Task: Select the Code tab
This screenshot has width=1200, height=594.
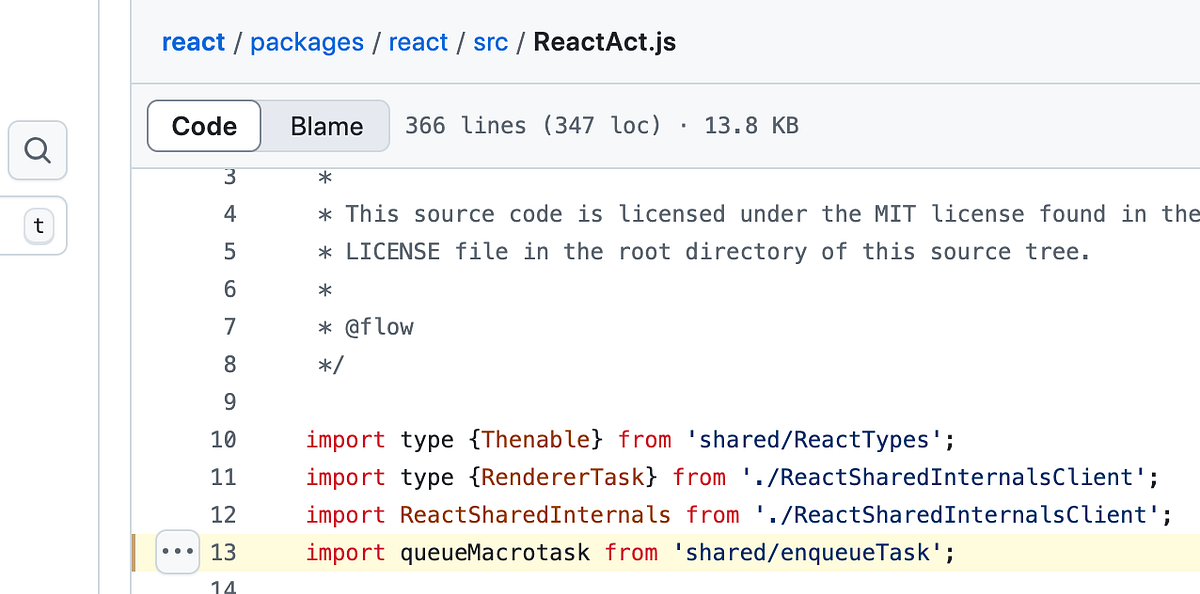Action: (x=203, y=126)
